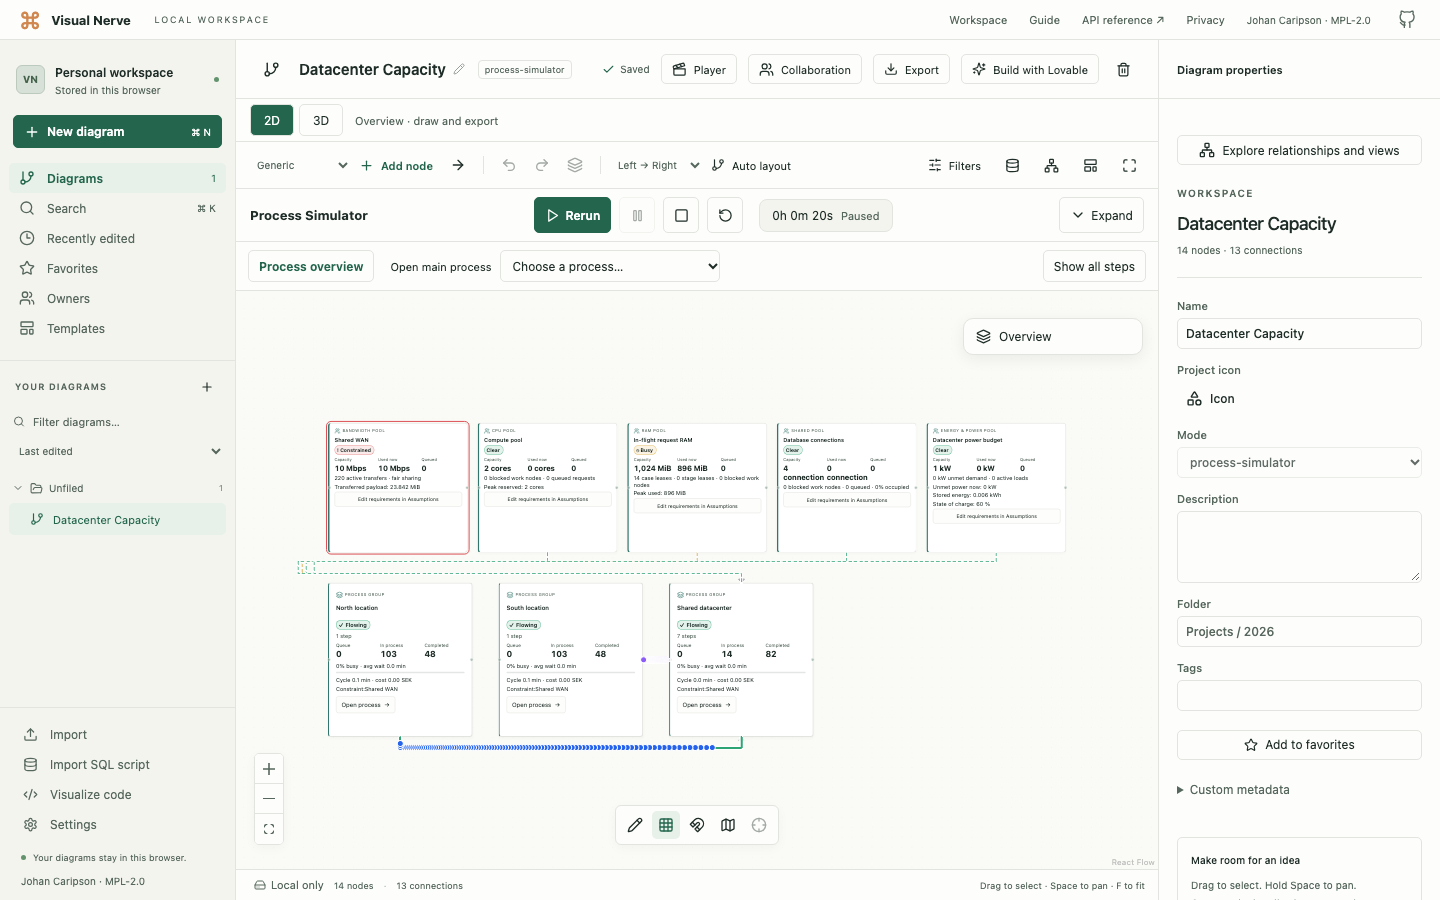Click the map icon in the bottom toolbar
Image resolution: width=1440 pixels, height=900 pixels.
728,825
